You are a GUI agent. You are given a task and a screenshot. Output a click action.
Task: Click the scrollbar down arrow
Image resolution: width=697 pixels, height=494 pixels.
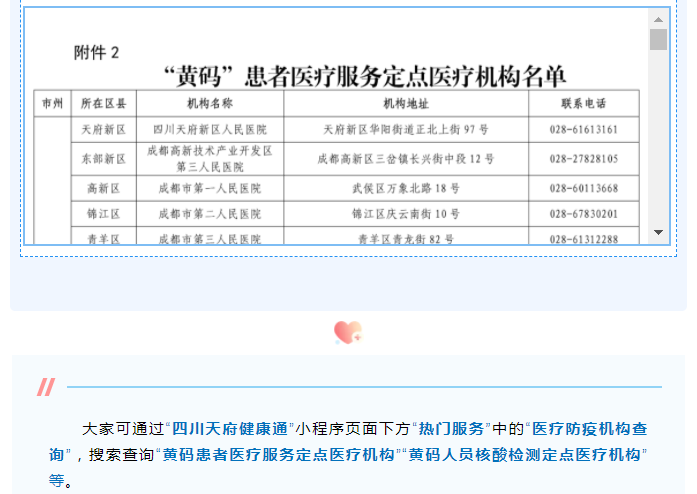coord(658,232)
